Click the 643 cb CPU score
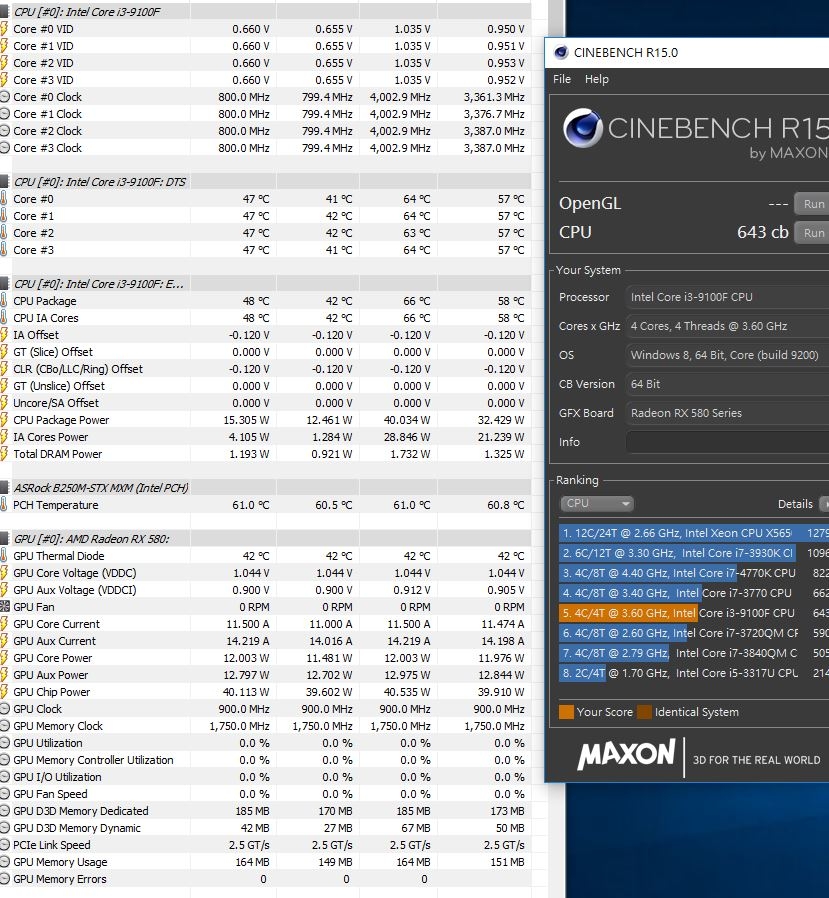 [x=763, y=233]
